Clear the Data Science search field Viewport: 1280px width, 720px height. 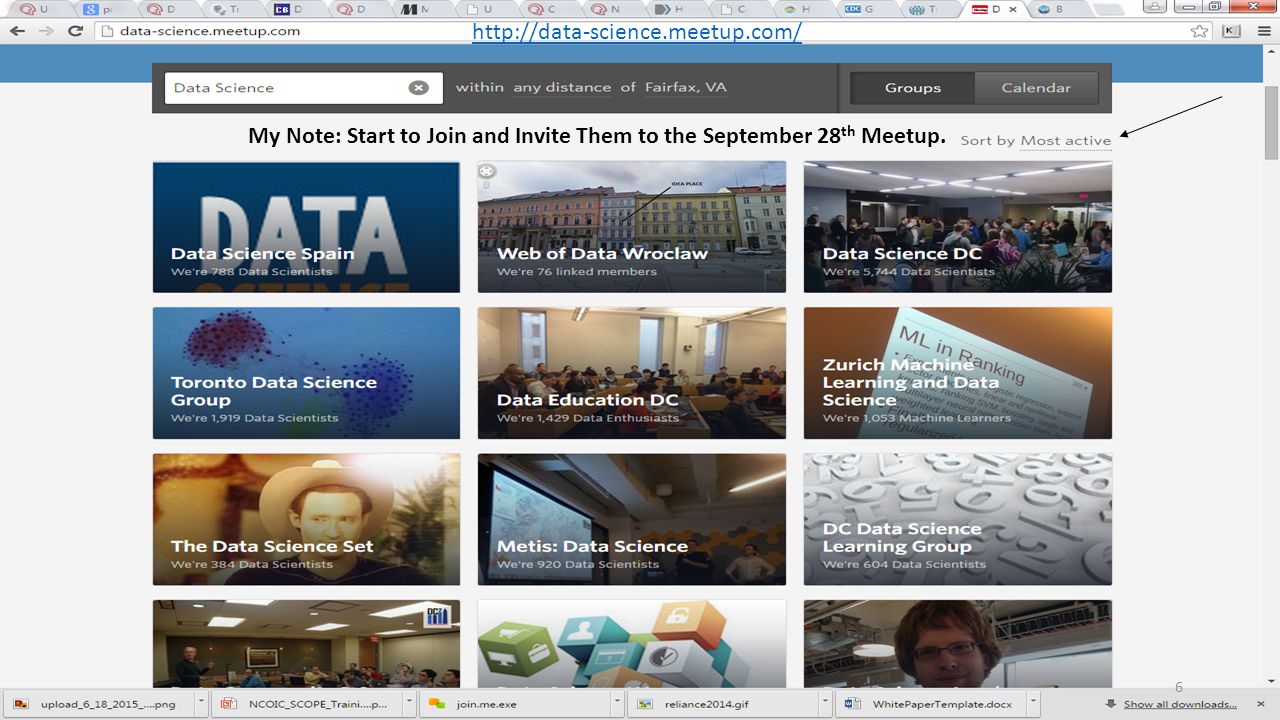(419, 87)
